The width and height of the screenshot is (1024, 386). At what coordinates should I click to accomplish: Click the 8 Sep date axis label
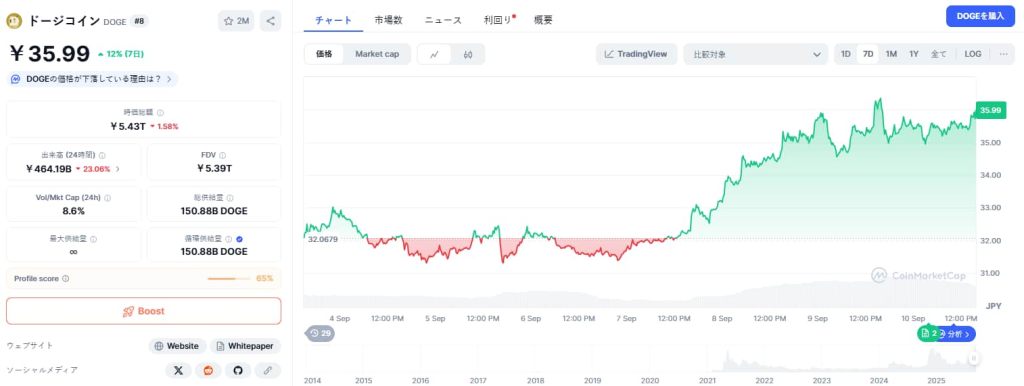click(722, 318)
